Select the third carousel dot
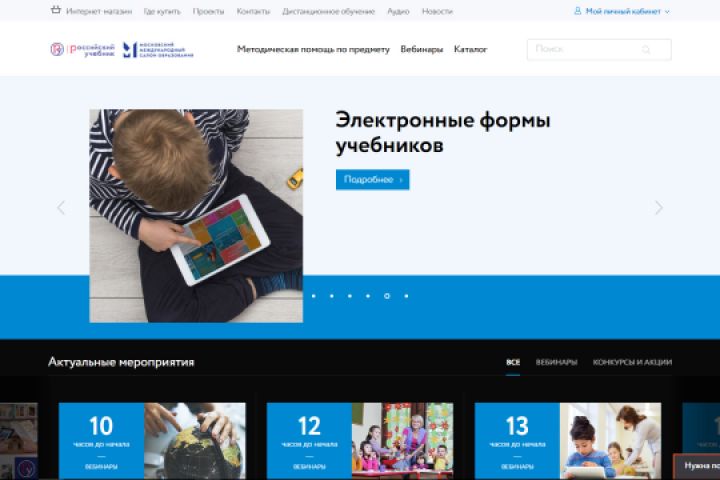The image size is (720, 480). coord(350,296)
